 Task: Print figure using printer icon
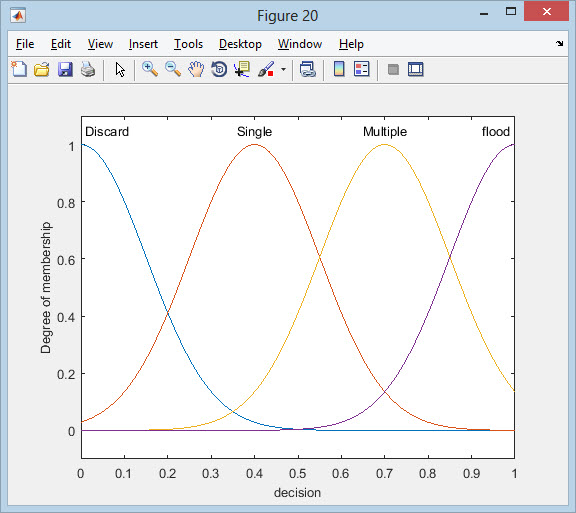88,69
